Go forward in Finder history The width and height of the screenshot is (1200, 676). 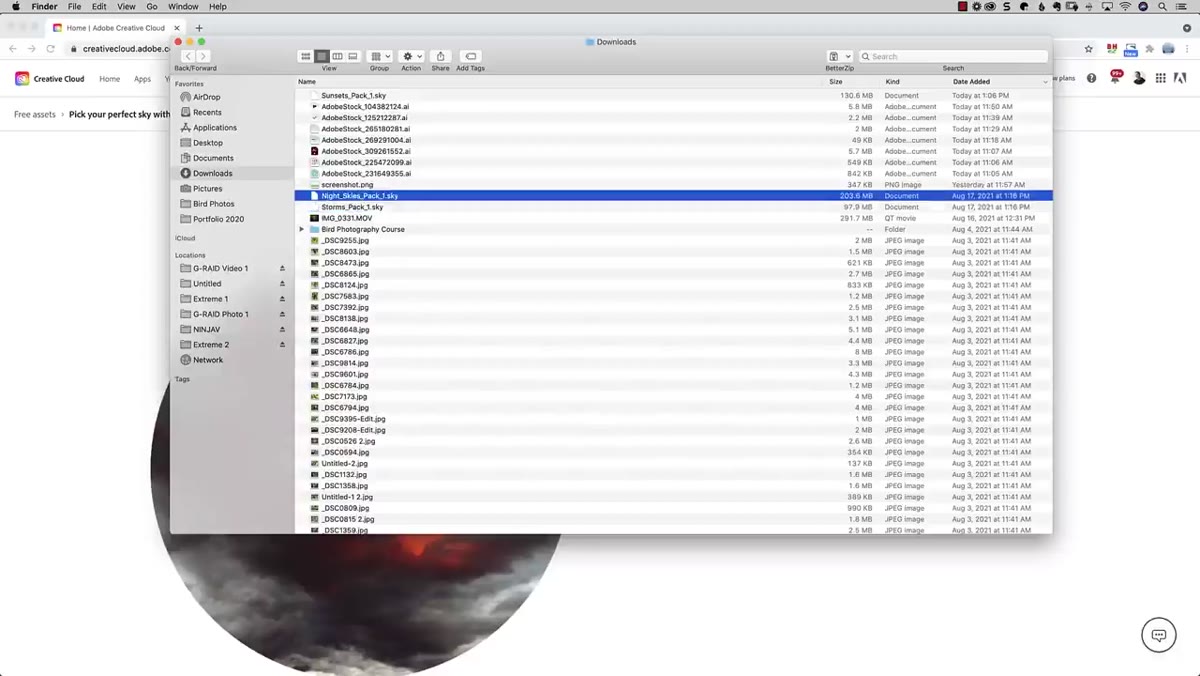coord(203,57)
